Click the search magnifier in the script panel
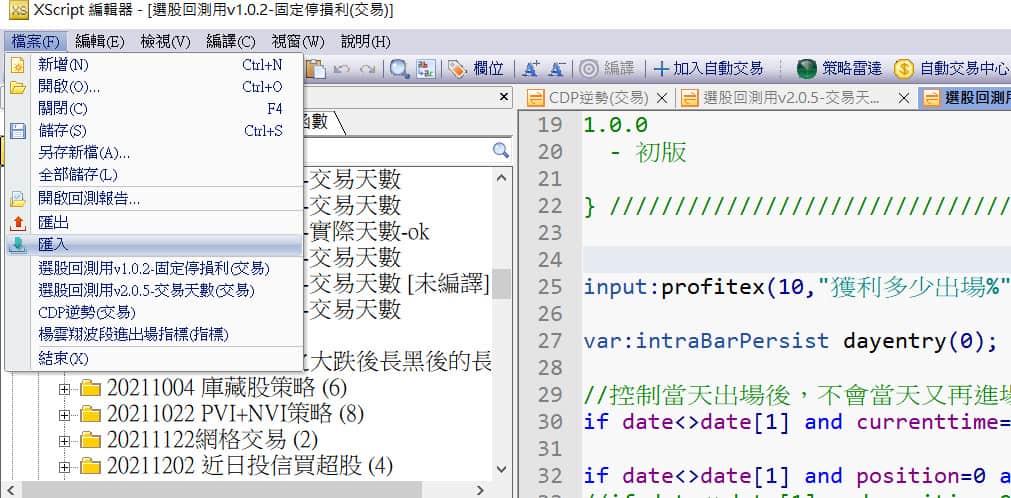The image size is (1011, 498). 501,150
